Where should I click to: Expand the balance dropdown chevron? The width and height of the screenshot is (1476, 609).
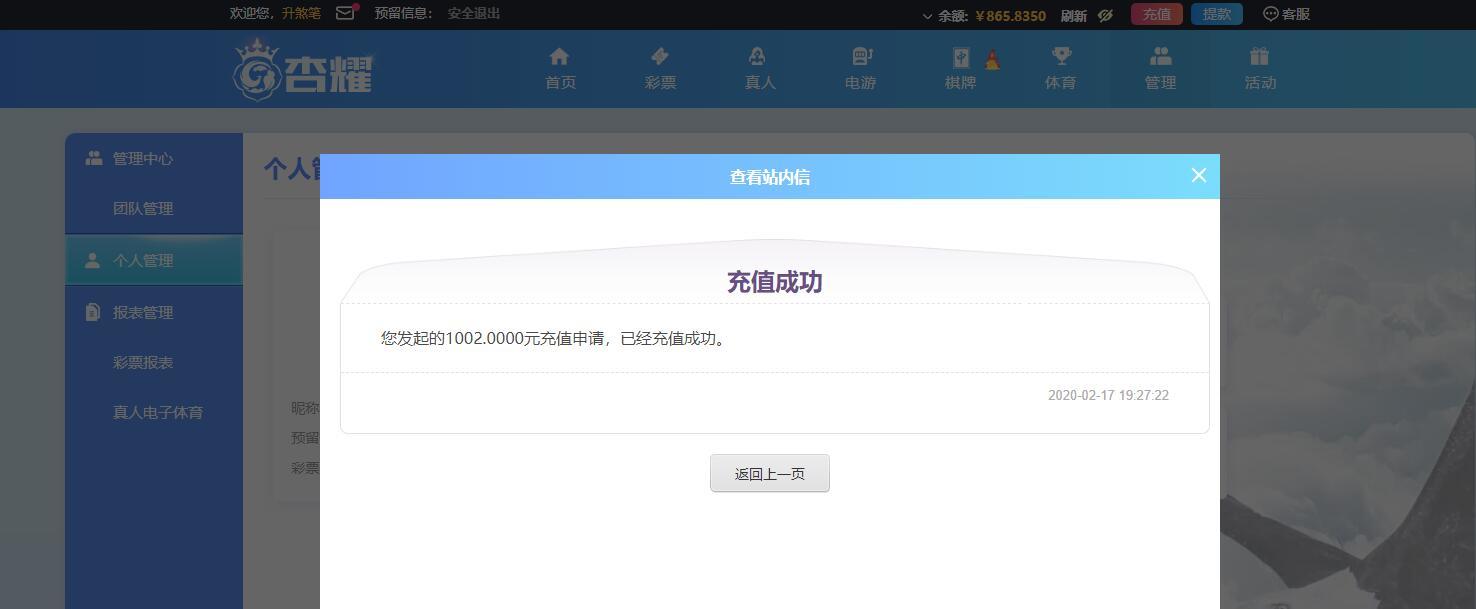tap(927, 16)
